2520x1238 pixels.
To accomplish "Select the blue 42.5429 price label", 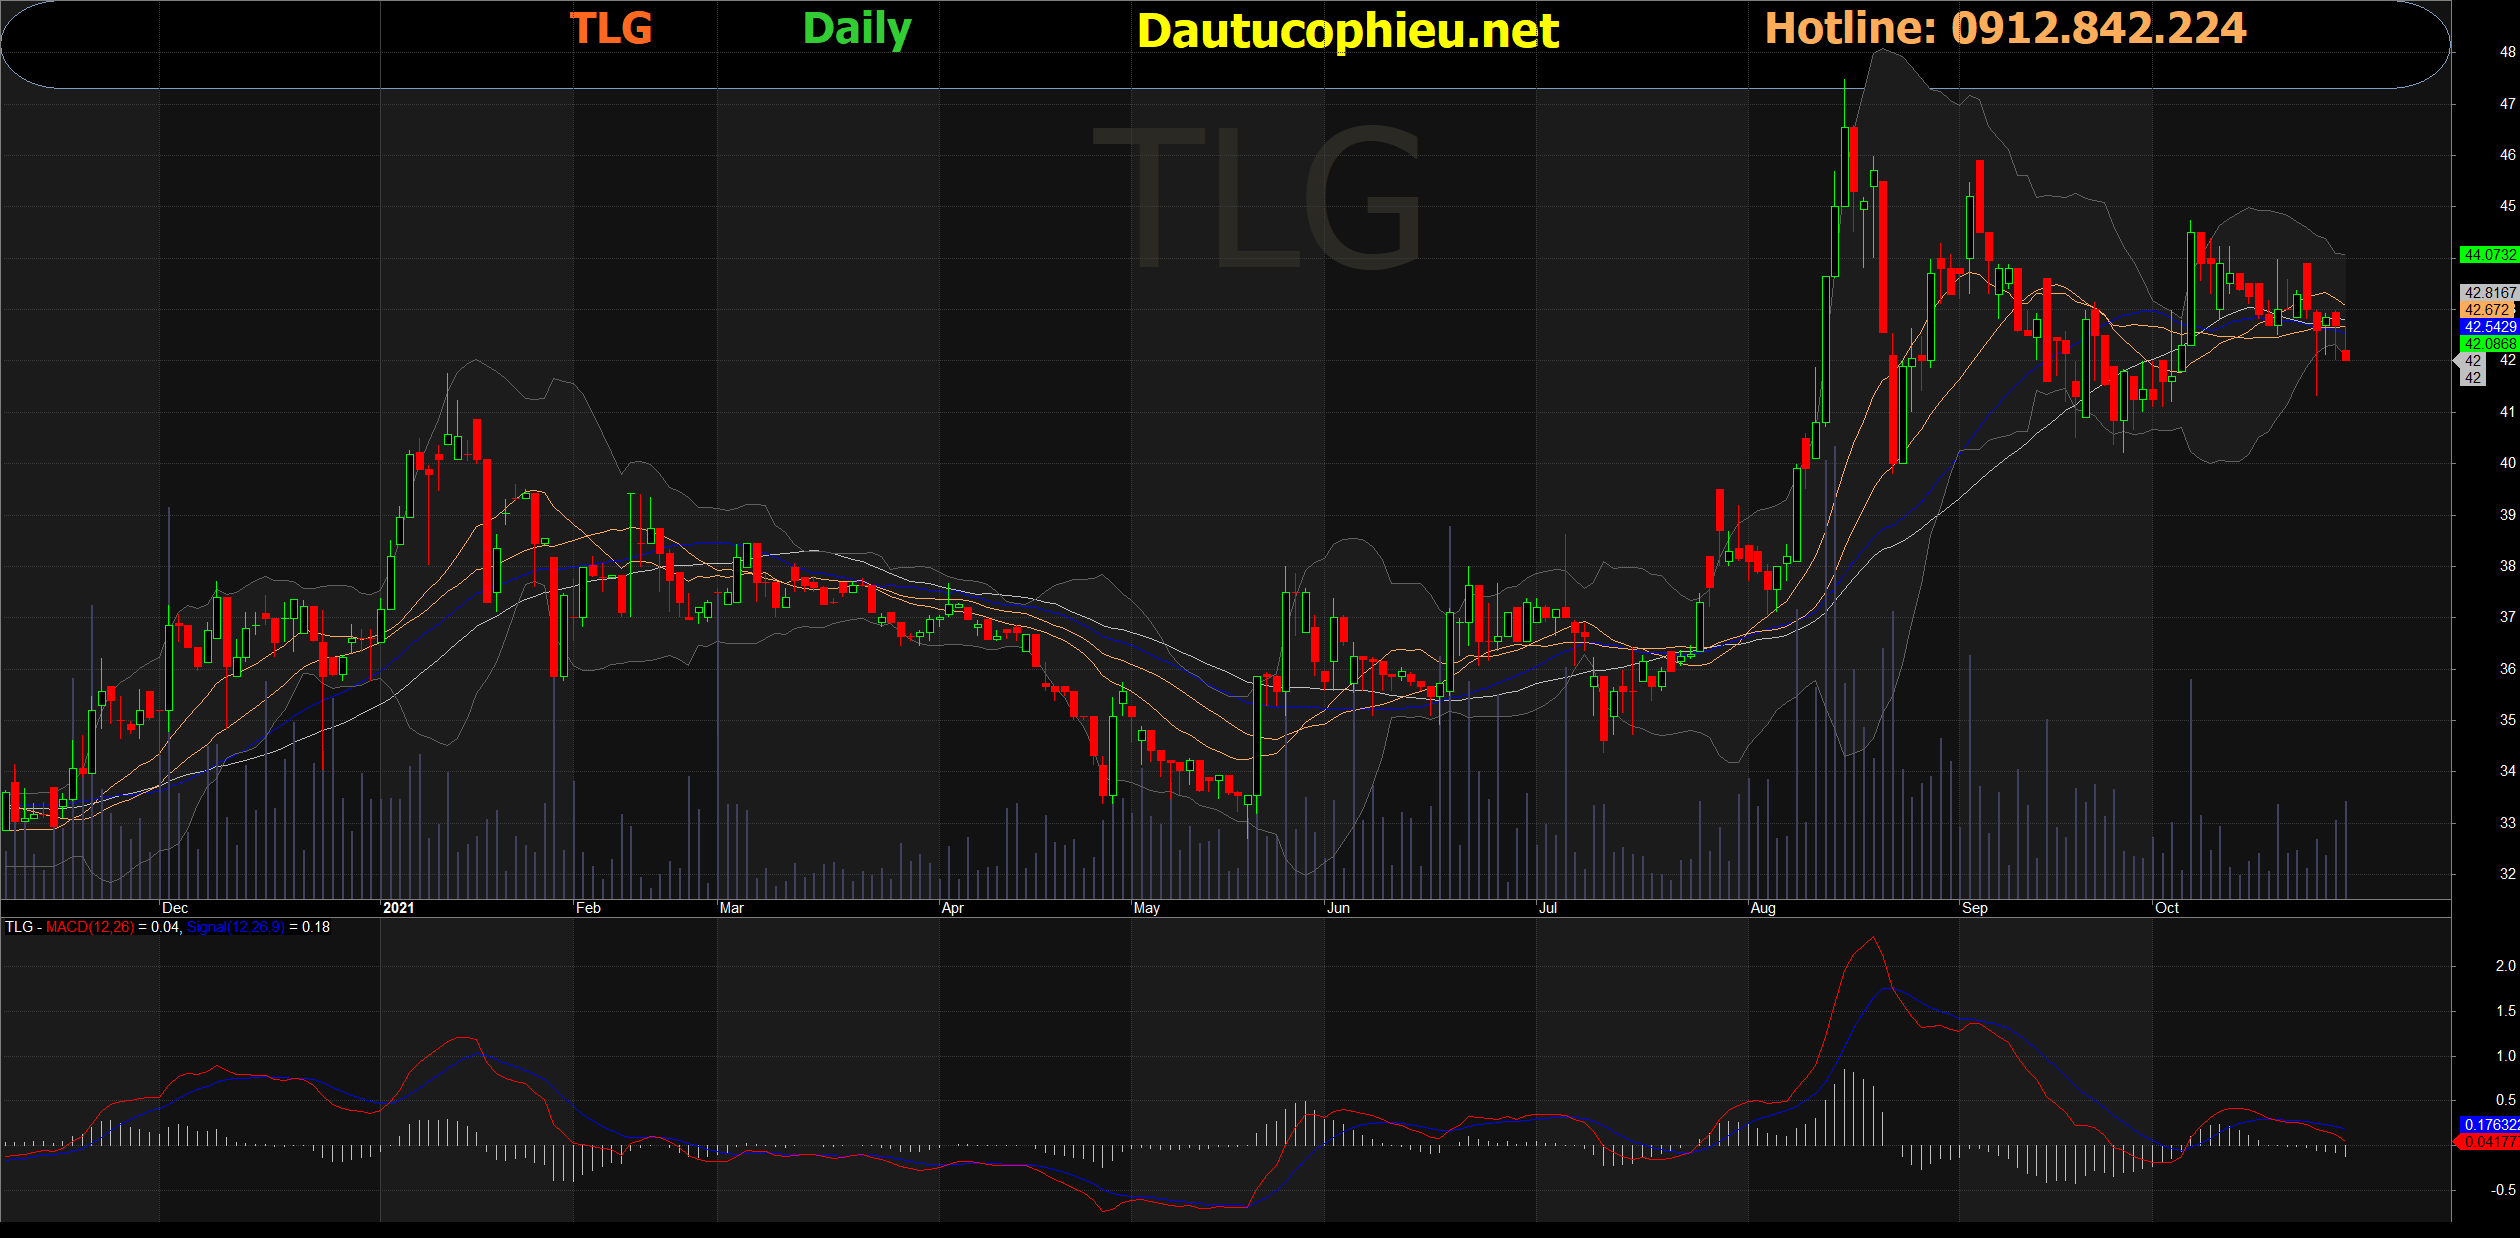I will click(x=2489, y=327).
